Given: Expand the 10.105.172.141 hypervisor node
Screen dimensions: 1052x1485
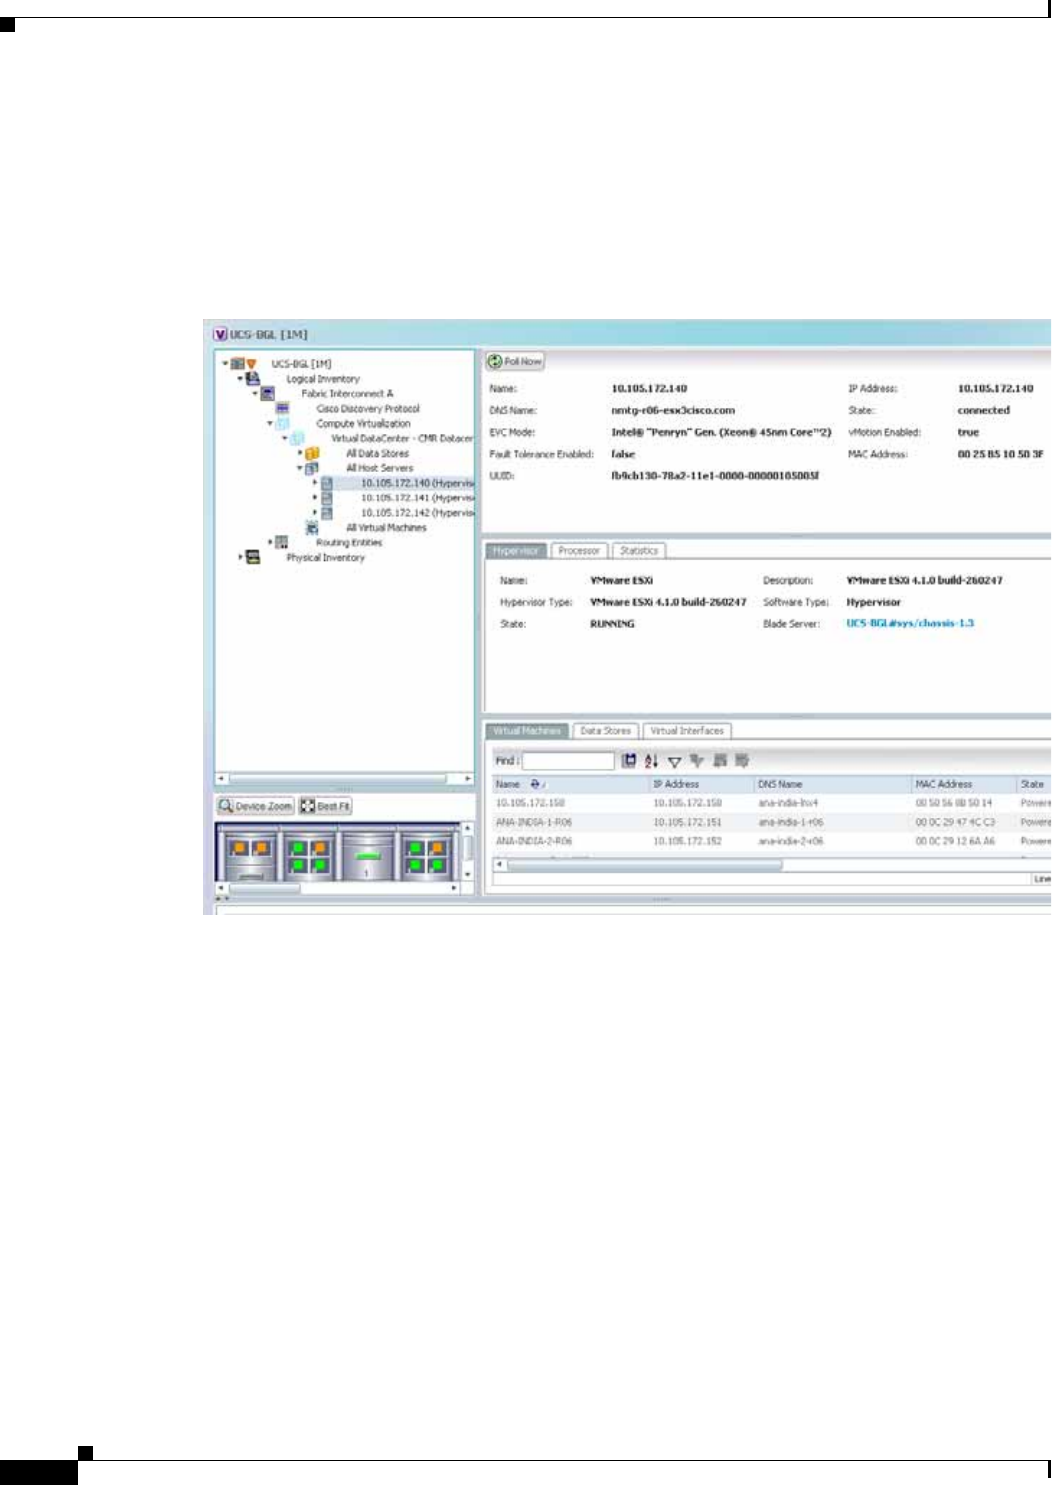Looking at the screenshot, I should click(x=315, y=498).
